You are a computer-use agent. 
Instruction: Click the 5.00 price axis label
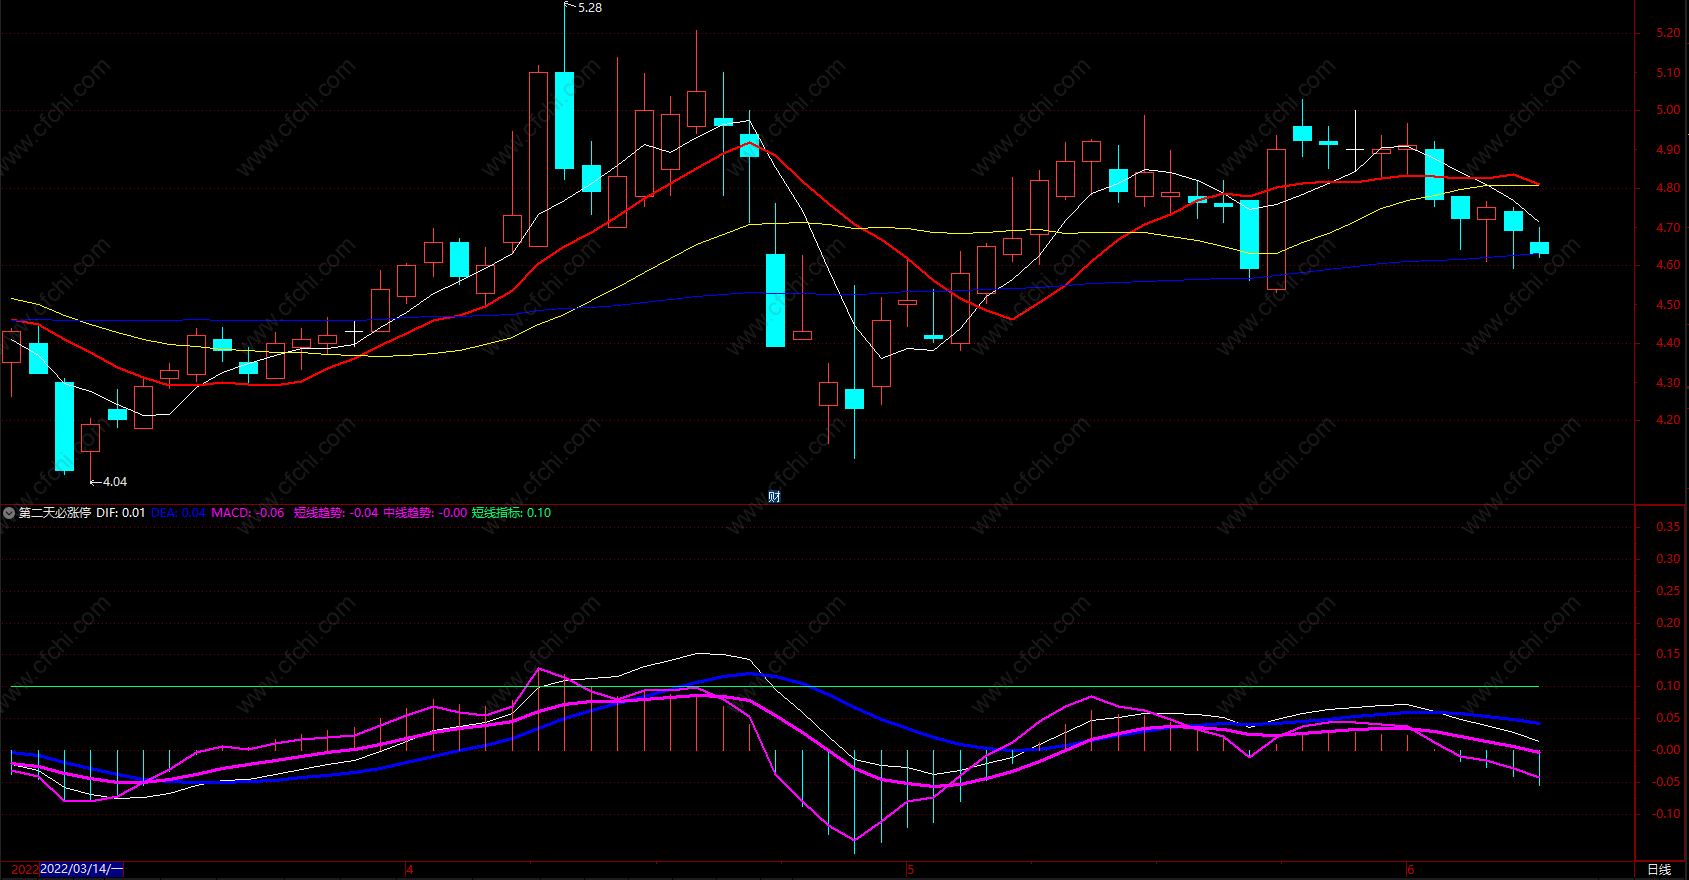(x=1668, y=111)
